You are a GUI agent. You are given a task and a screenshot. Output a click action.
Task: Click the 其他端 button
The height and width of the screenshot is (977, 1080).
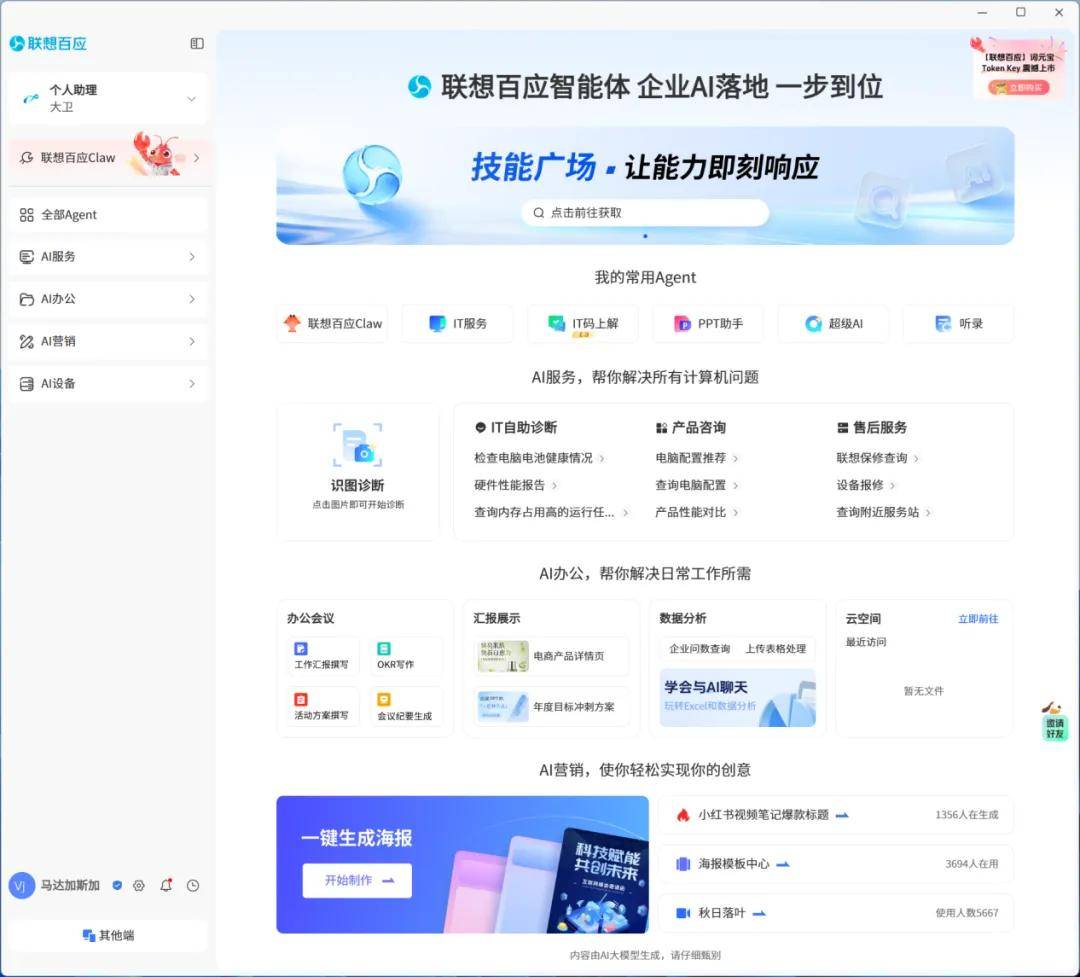click(x=108, y=936)
